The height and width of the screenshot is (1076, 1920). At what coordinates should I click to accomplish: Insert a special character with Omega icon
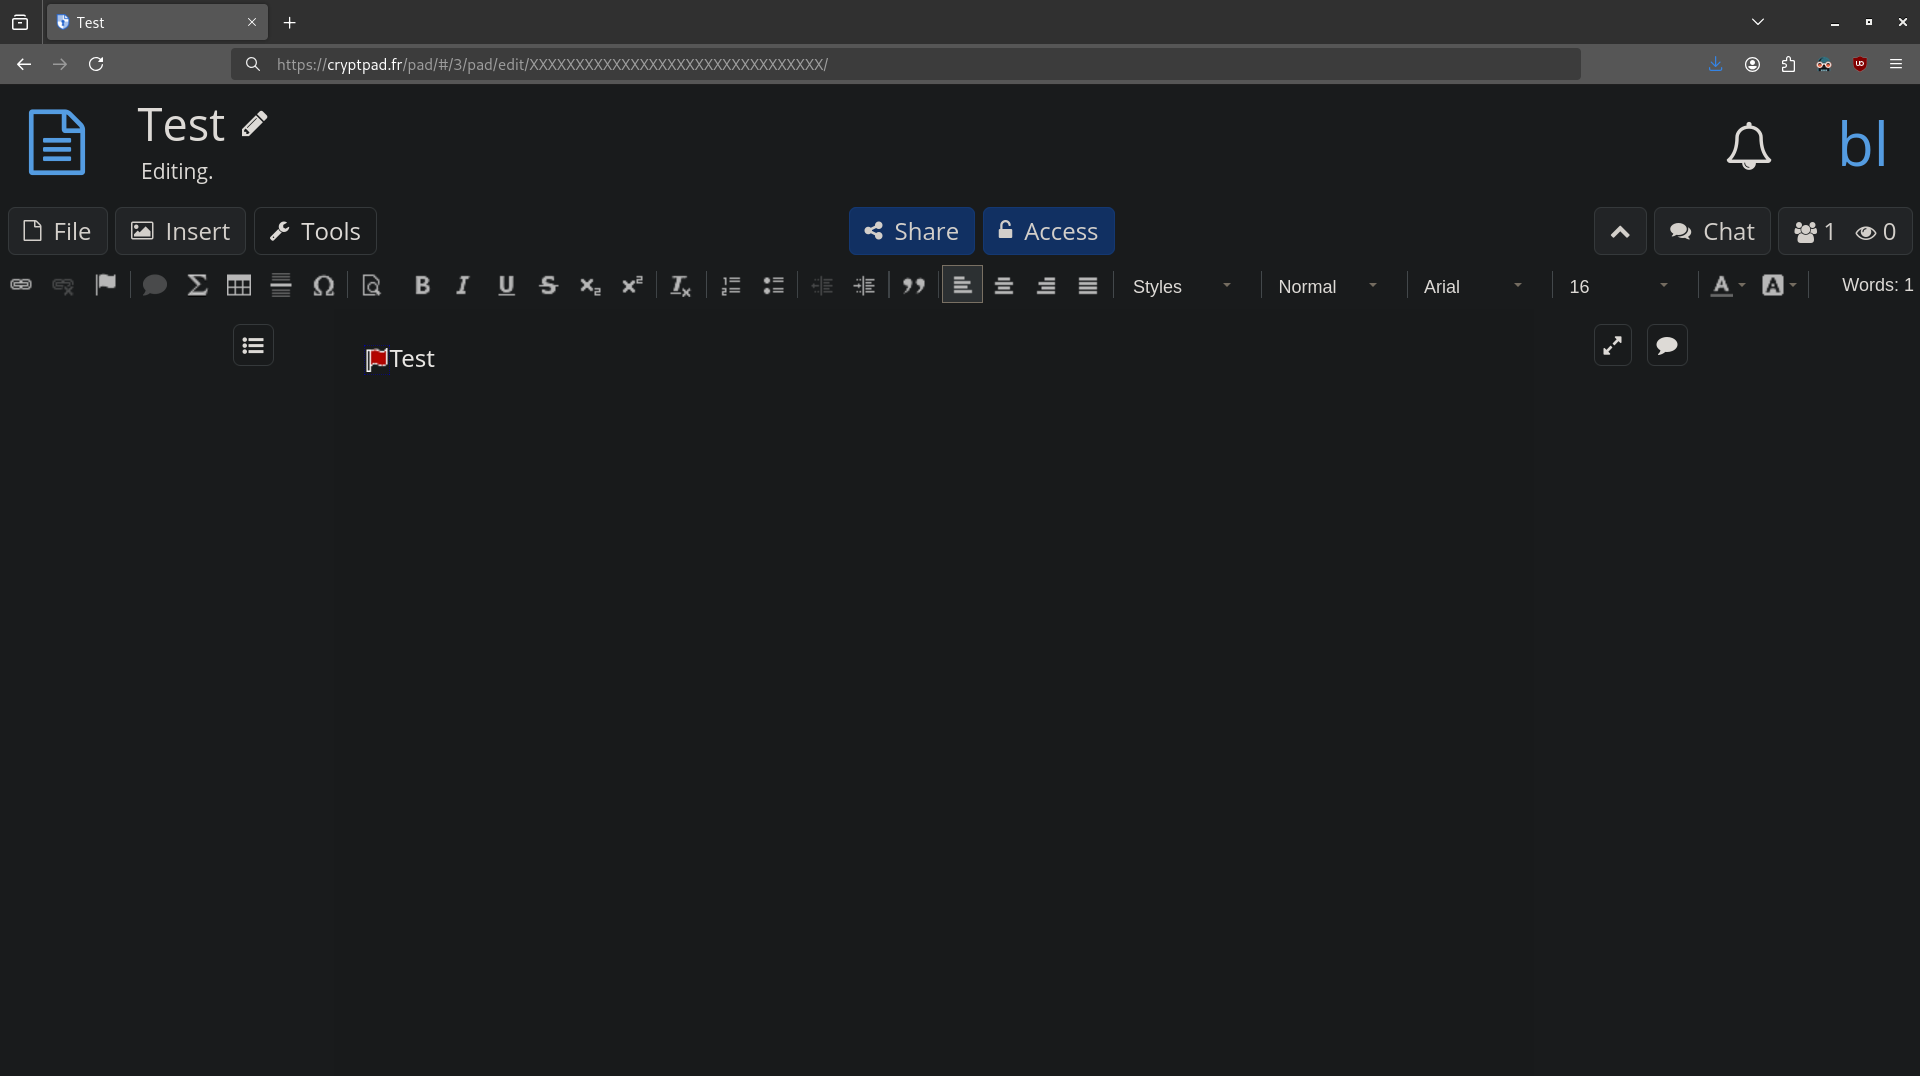[x=323, y=286]
